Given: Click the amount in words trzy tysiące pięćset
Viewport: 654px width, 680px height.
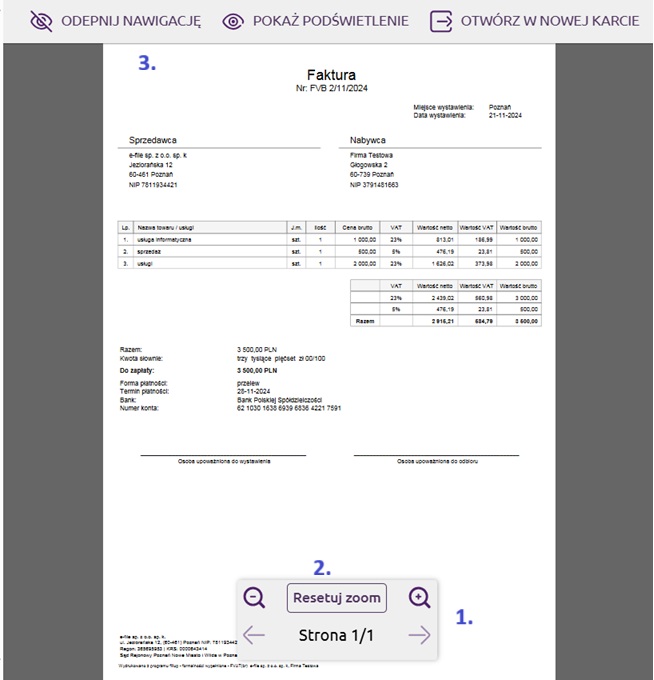Looking at the screenshot, I should (x=281, y=359).
